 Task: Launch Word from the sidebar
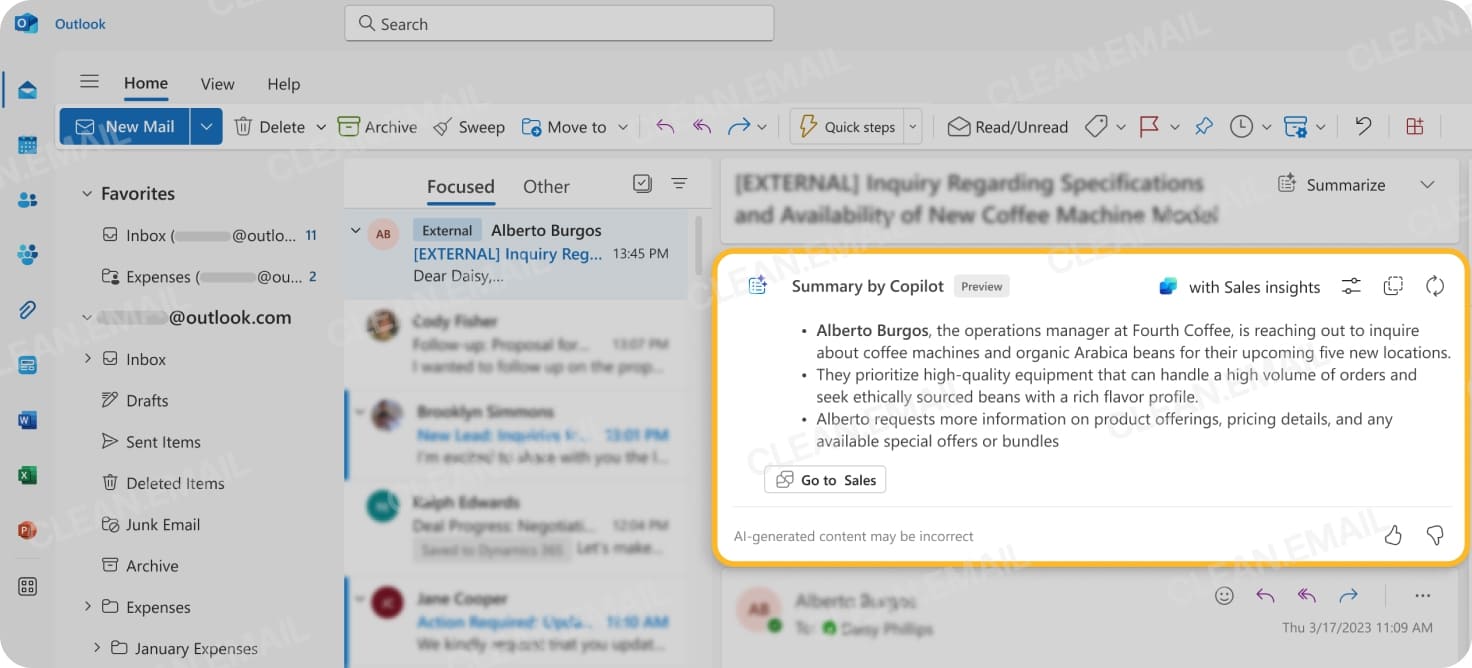click(27, 420)
